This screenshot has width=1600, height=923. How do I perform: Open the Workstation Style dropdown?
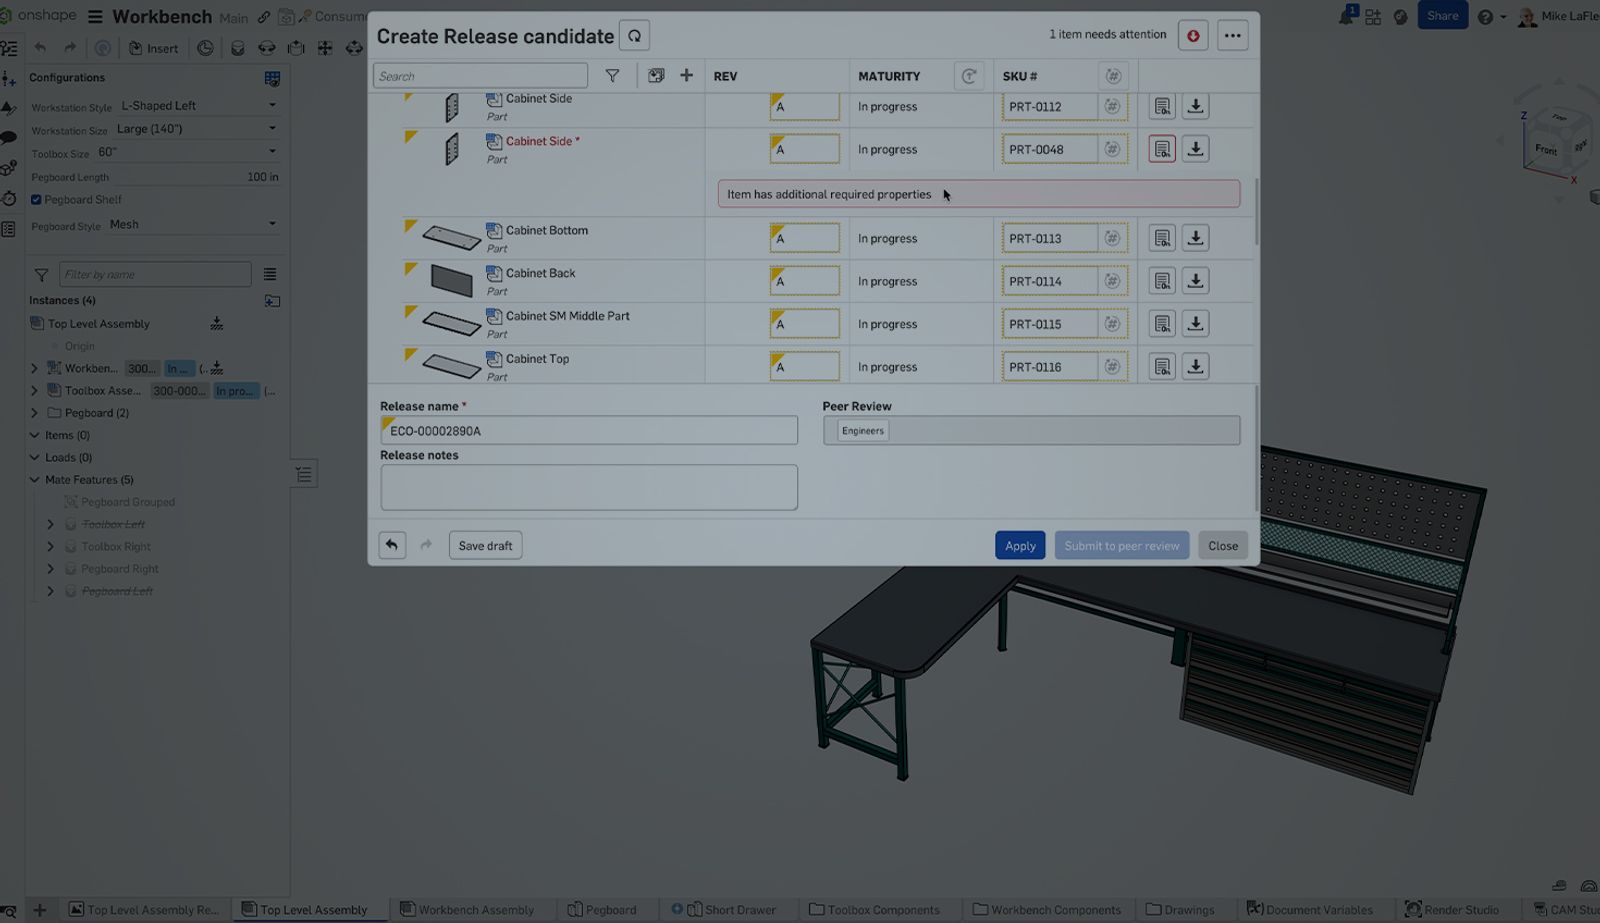point(196,105)
